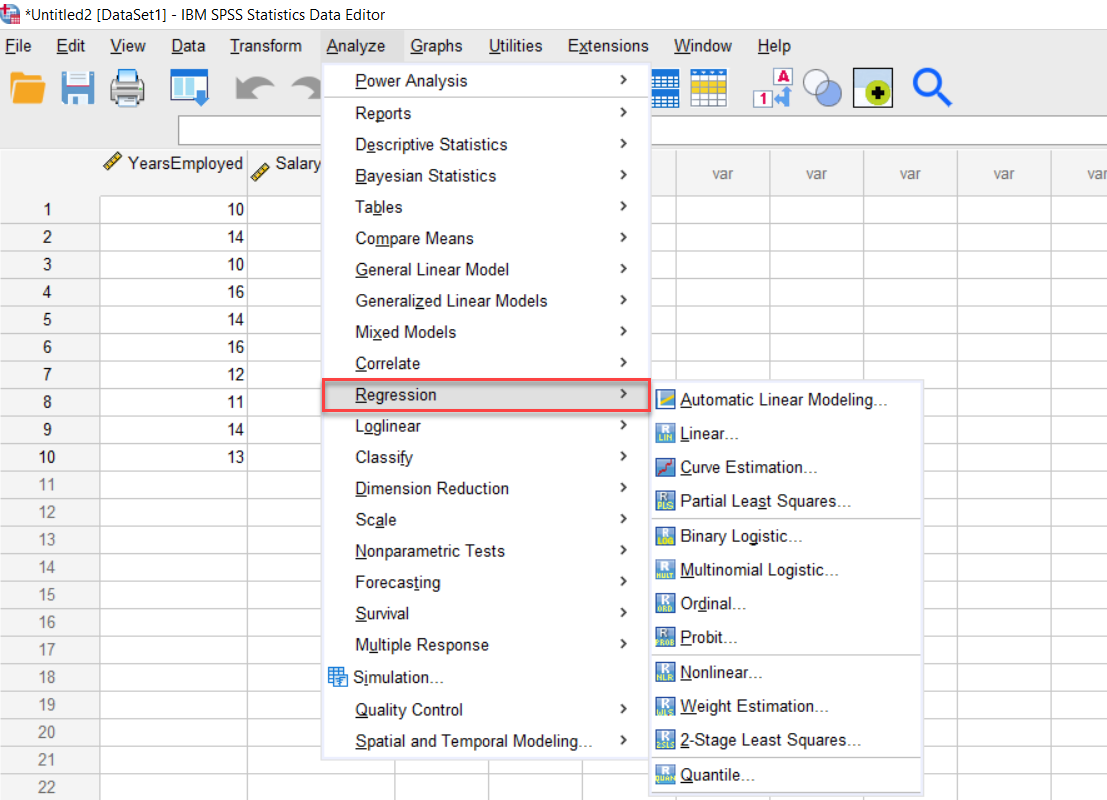
Task: Open Nonparametric Tests submenu
Action: coord(485,551)
